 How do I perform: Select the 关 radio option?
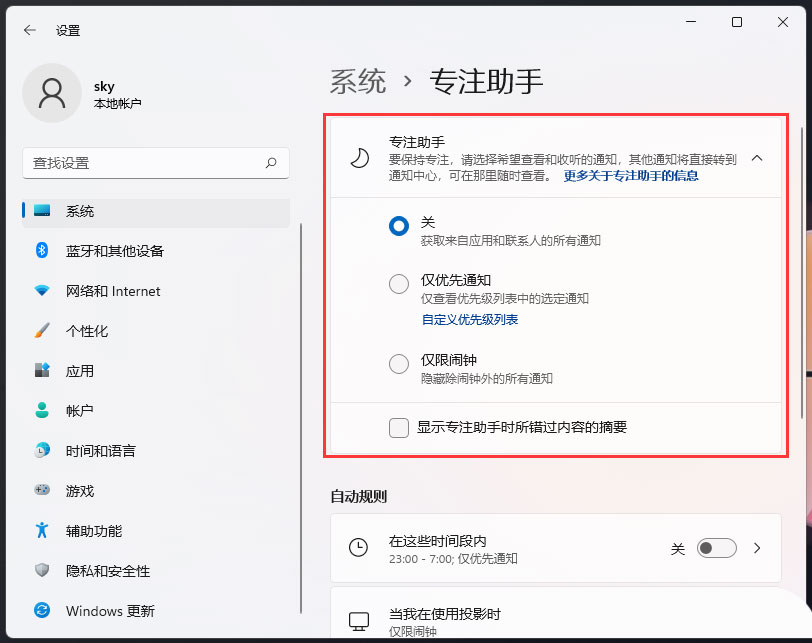click(x=399, y=226)
